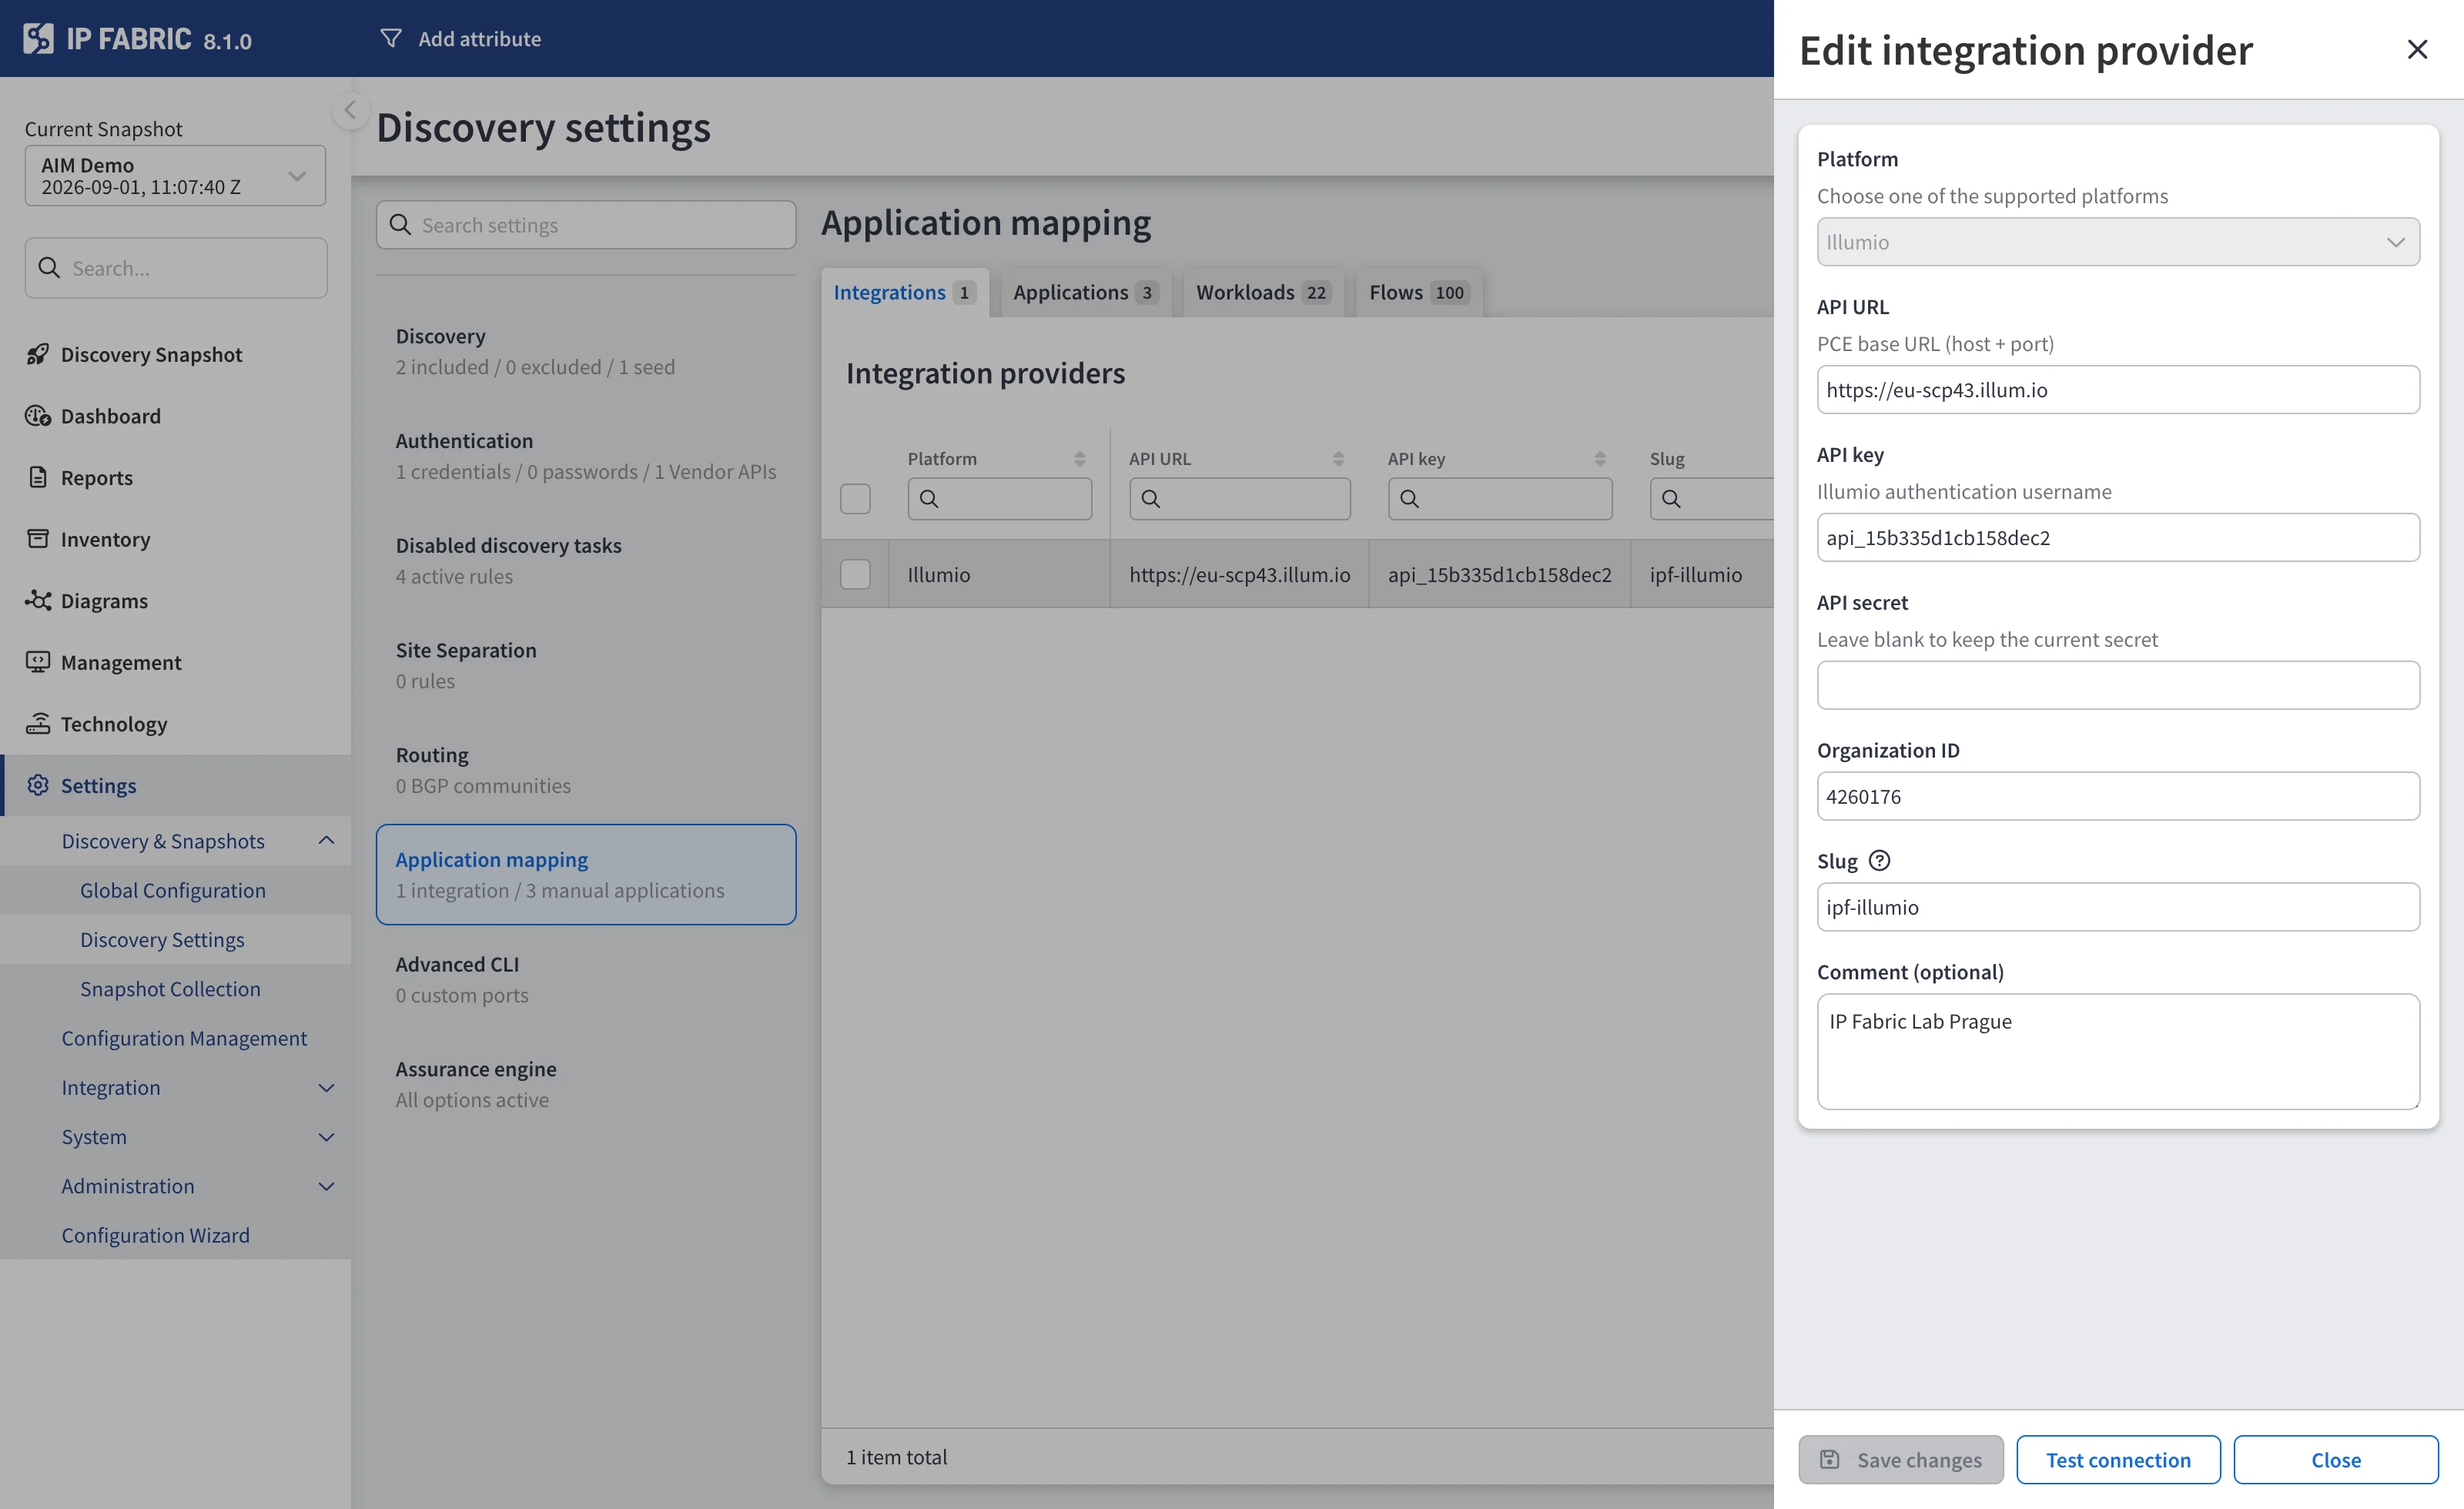Click the Save changes button
The width and height of the screenshot is (2464, 1509).
click(1900, 1459)
